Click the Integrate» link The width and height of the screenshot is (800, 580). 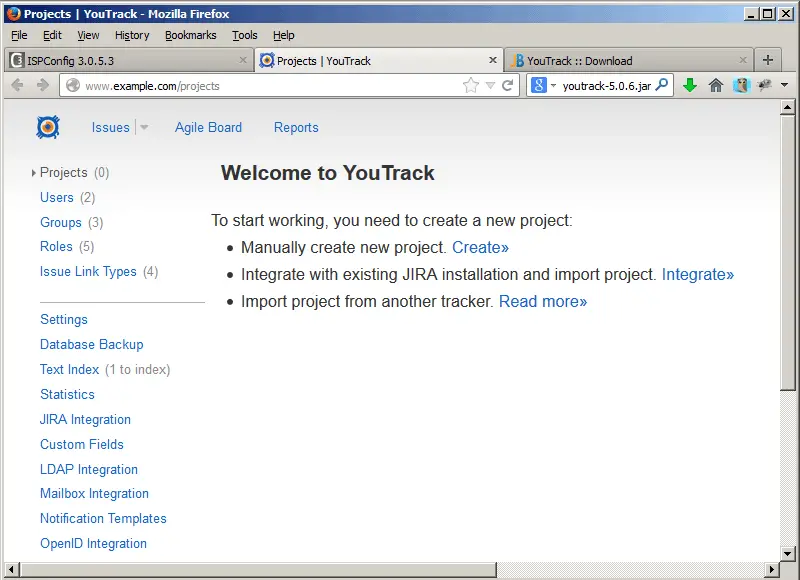coord(698,274)
